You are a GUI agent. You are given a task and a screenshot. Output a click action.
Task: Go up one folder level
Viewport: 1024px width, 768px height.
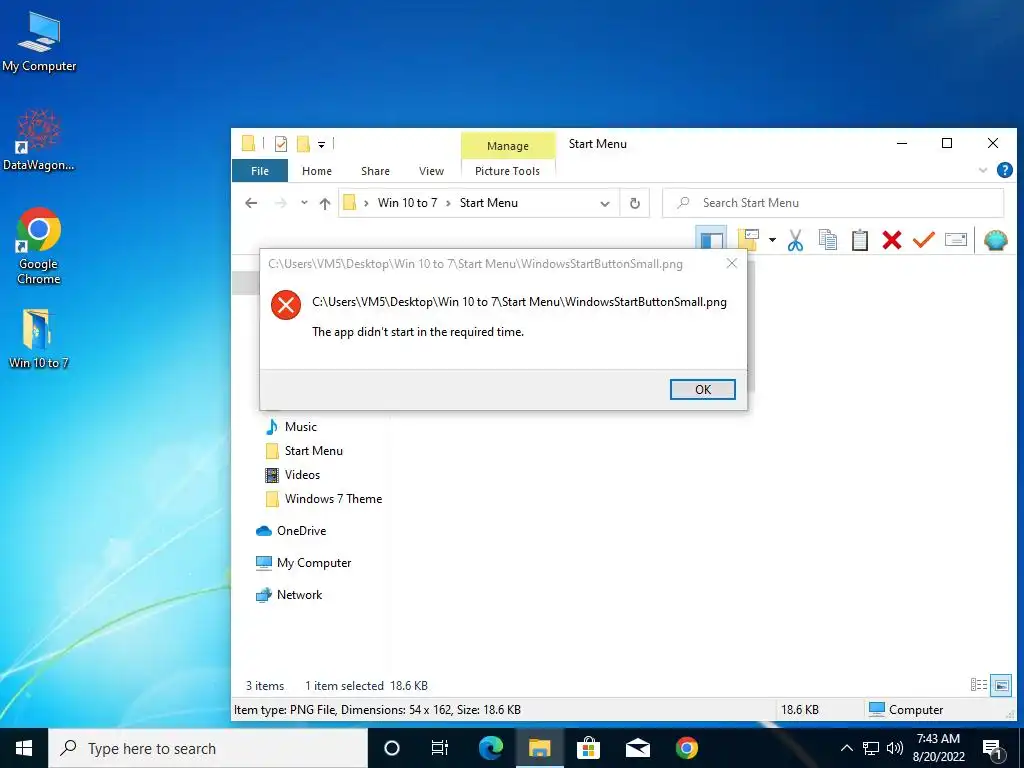pyautogui.click(x=325, y=203)
